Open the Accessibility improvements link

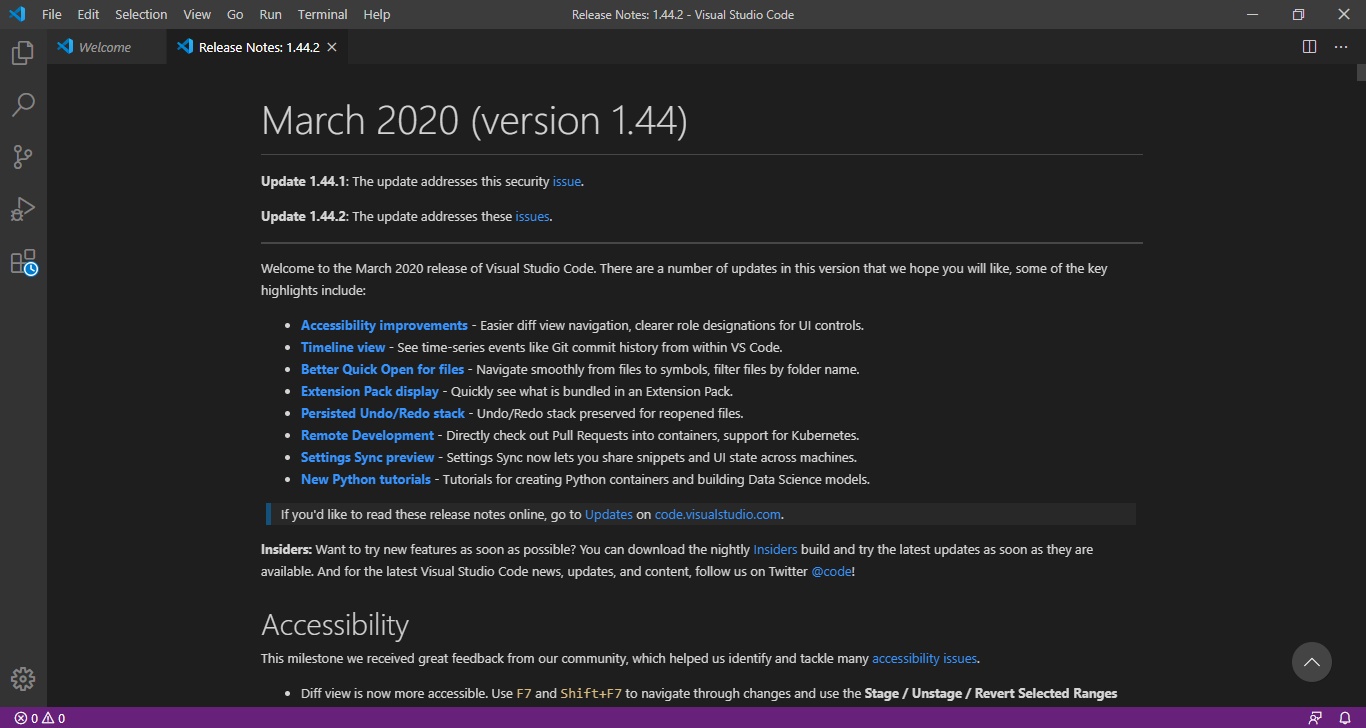point(384,325)
